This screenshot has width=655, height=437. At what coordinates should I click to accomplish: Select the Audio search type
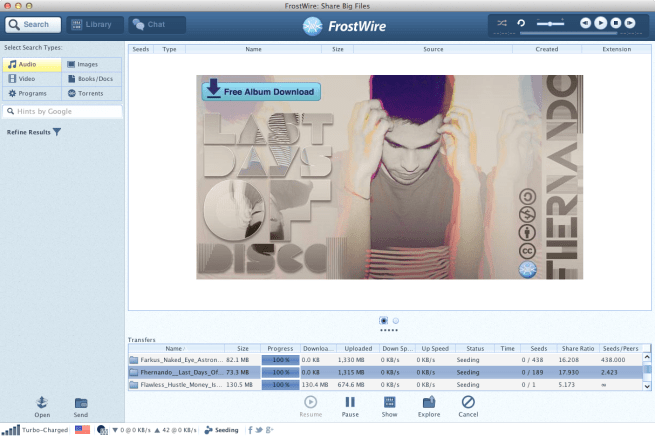click(x=32, y=65)
